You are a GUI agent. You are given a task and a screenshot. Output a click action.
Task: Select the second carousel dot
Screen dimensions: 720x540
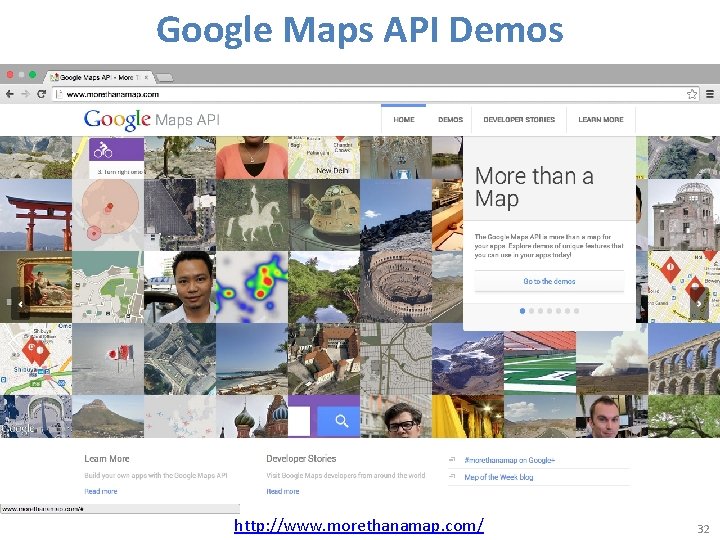pos(531,311)
